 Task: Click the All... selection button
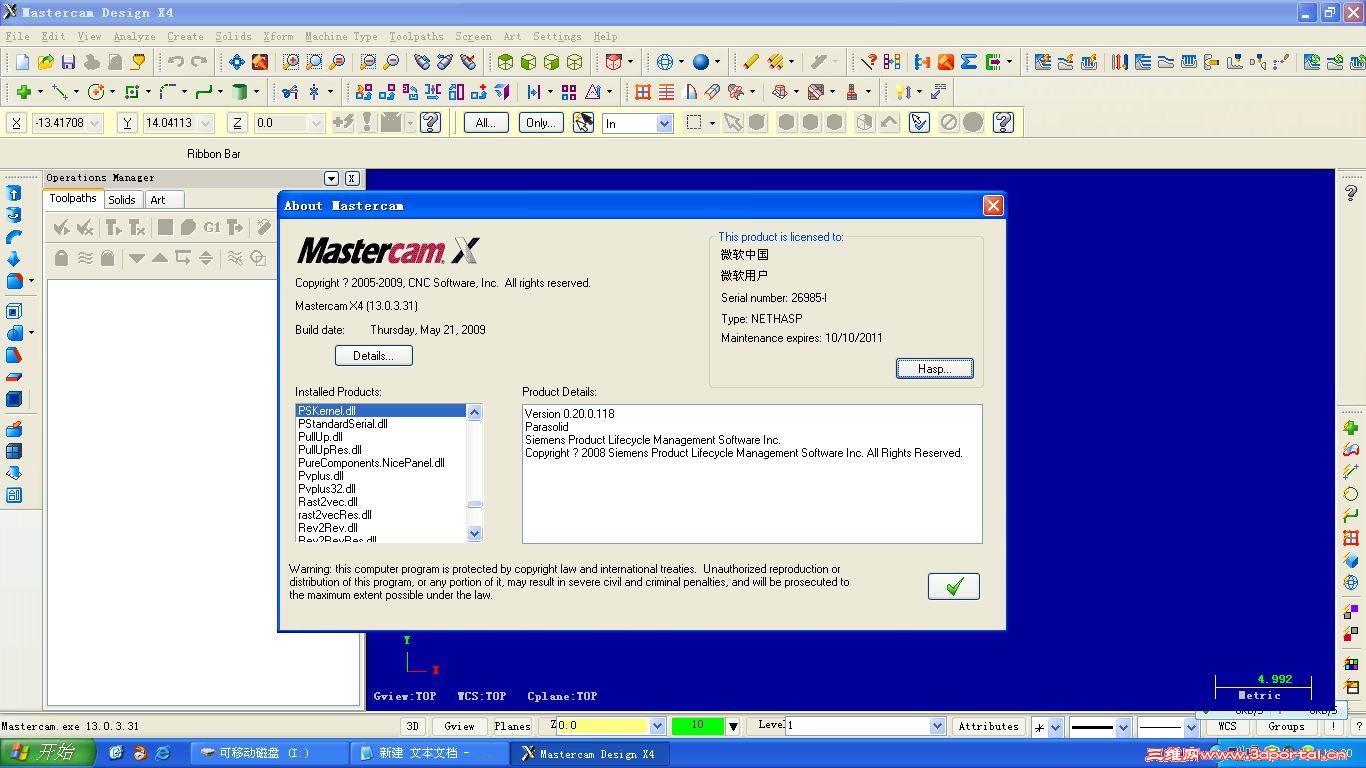[486, 123]
